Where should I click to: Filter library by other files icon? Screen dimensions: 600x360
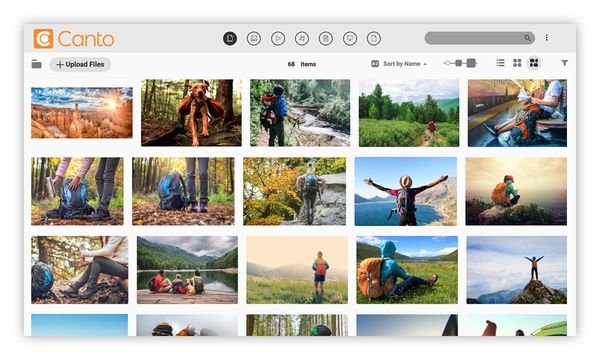374,38
